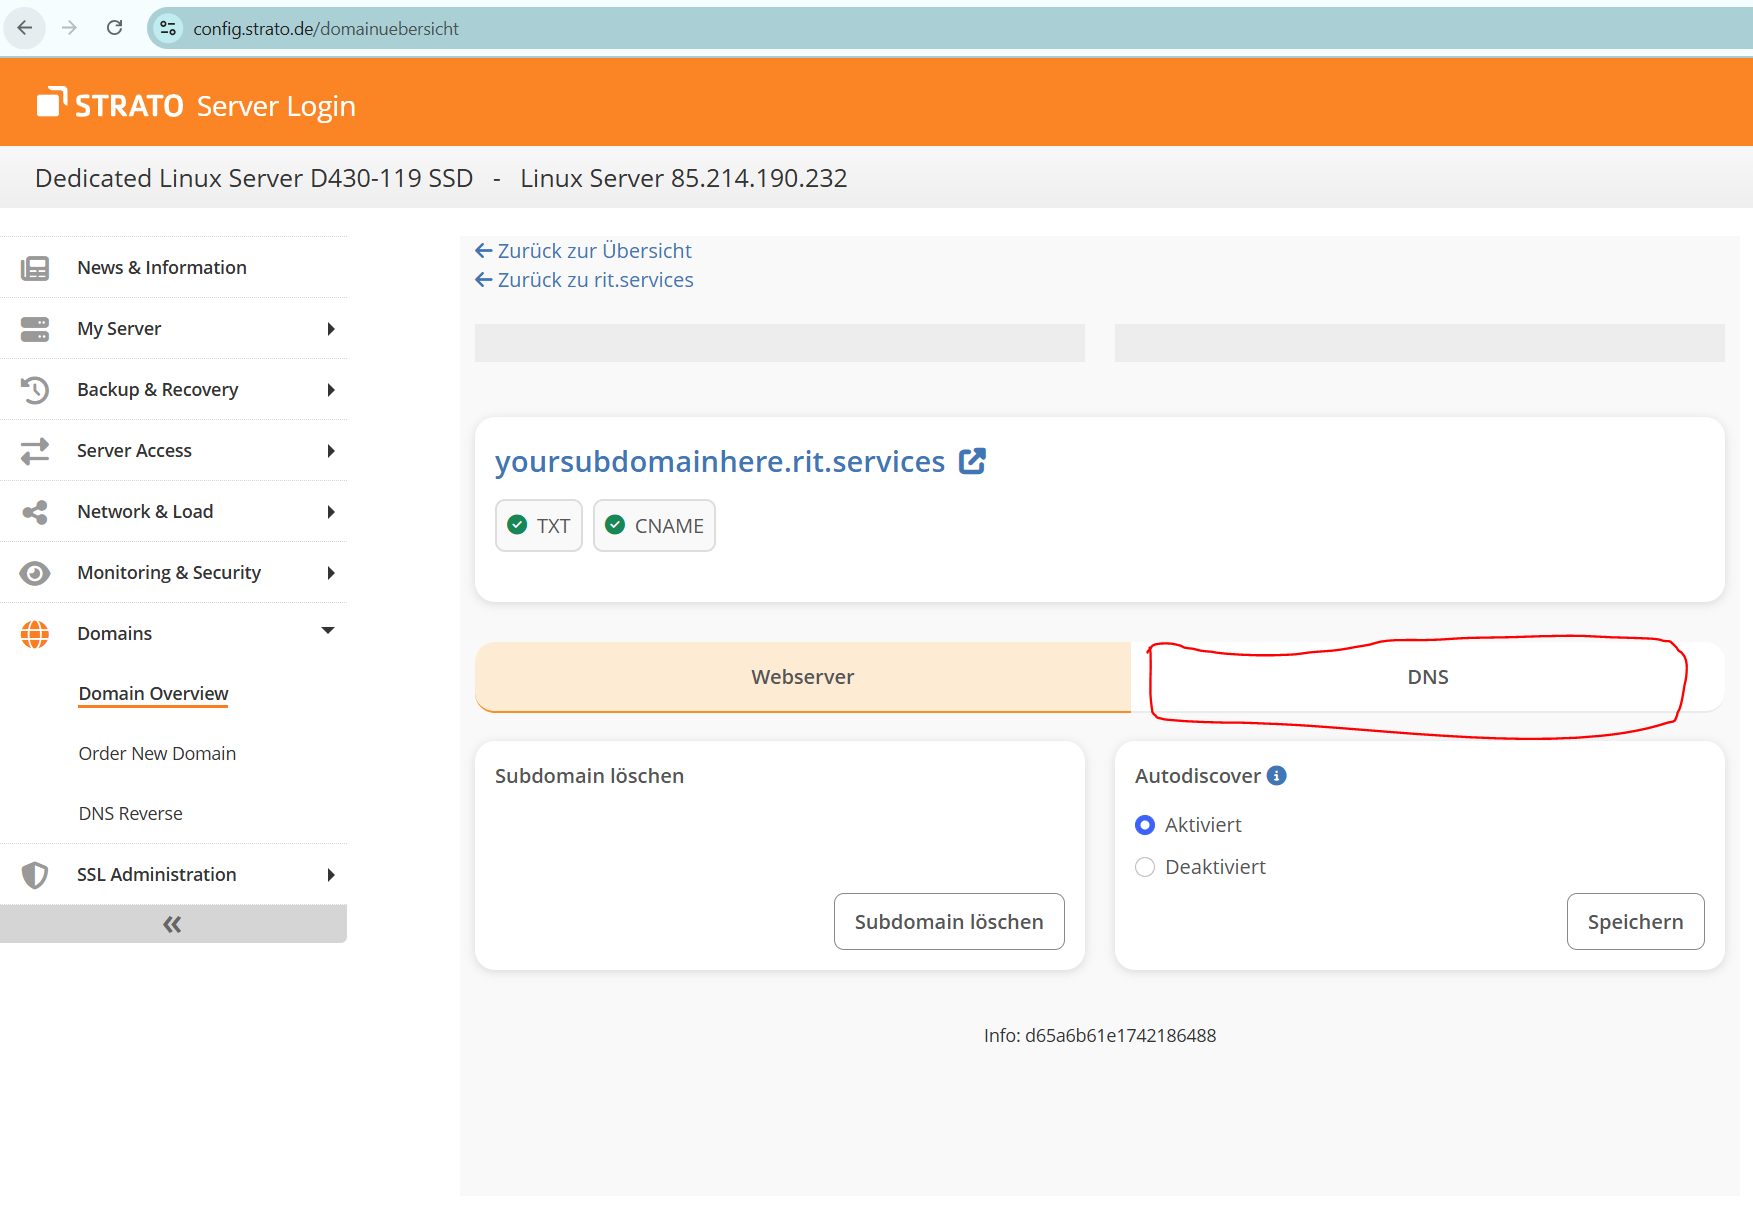Switch to the Webserver tab
This screenshot has height=1222, width=1753.
(x=803, y=677)
